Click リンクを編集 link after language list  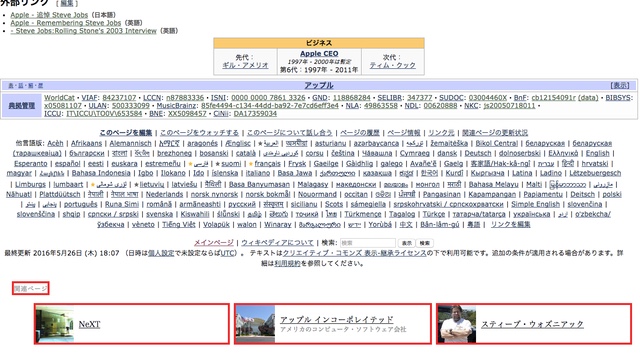(510, 224)
